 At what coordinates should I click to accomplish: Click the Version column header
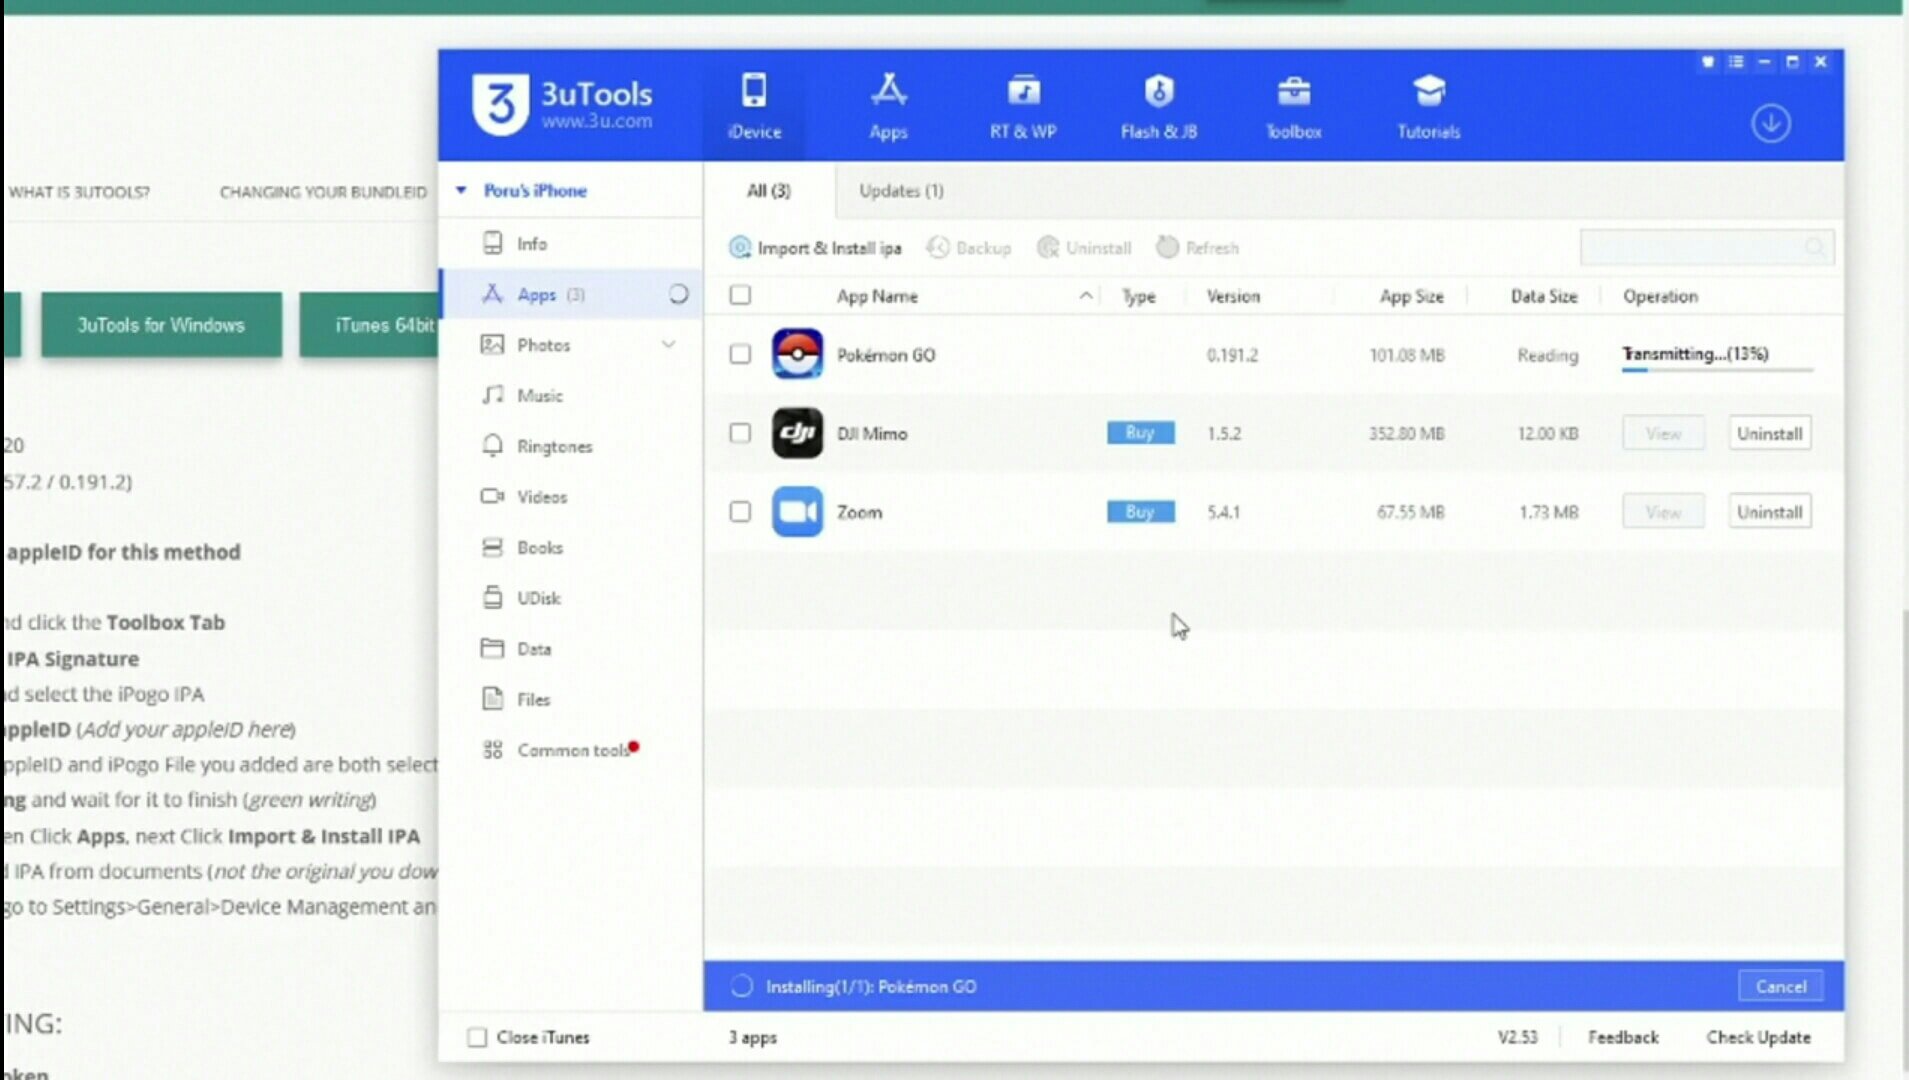coord(1233,297)
